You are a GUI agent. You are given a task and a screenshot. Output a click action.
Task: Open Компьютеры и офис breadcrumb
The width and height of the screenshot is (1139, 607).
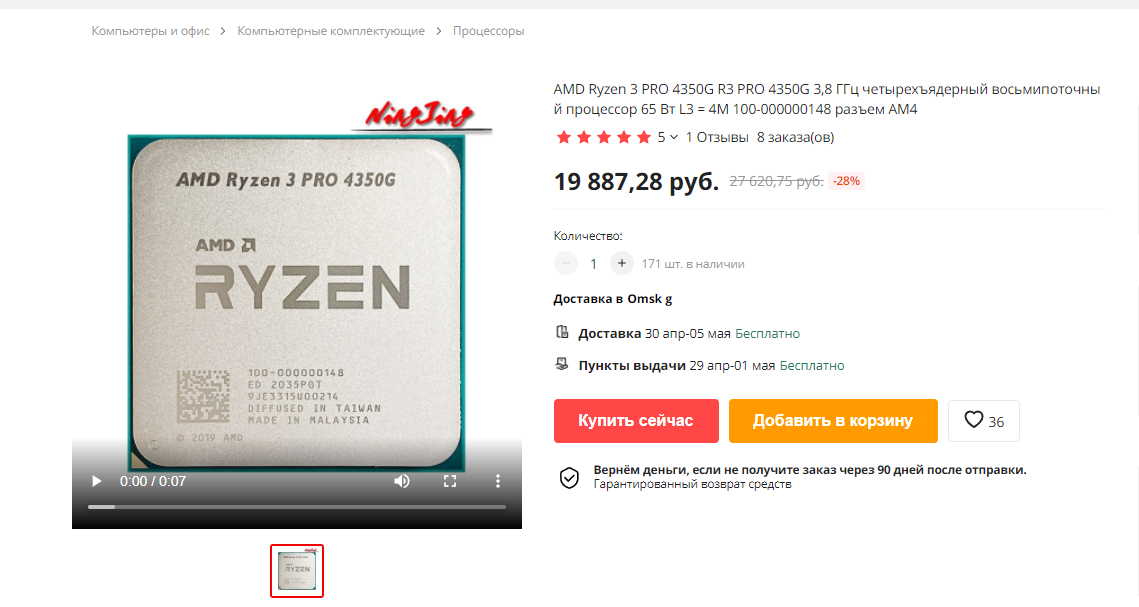pyautogui.click(x=150, y=31)
